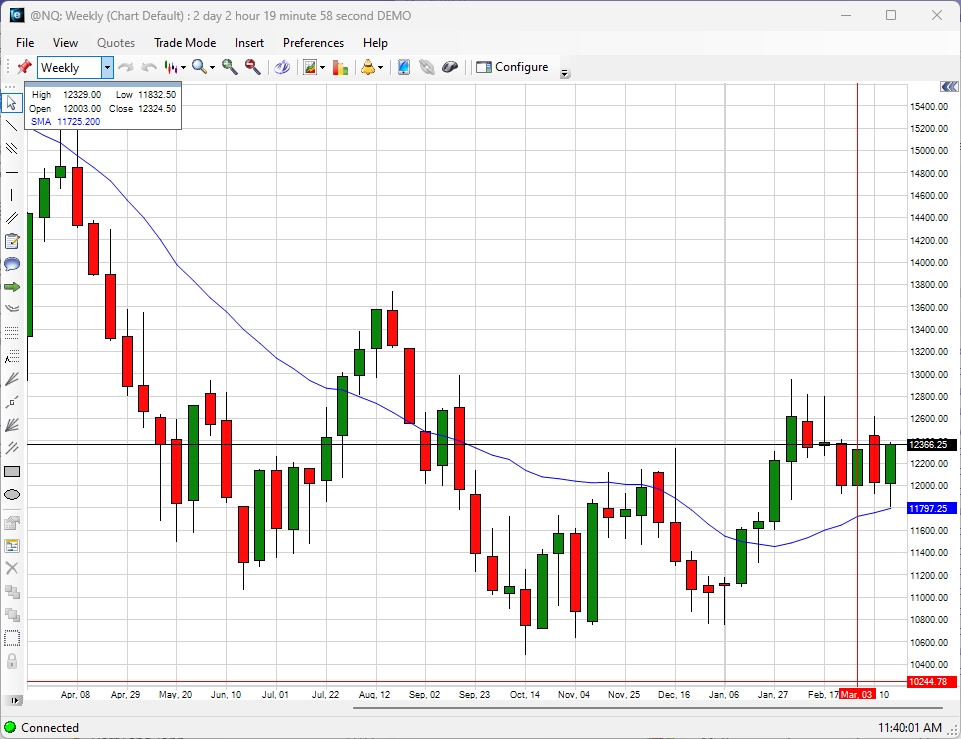Viewport: 961px width, 739px height.
Task: Open the indicators chart icon
Action: coord(310,67)
